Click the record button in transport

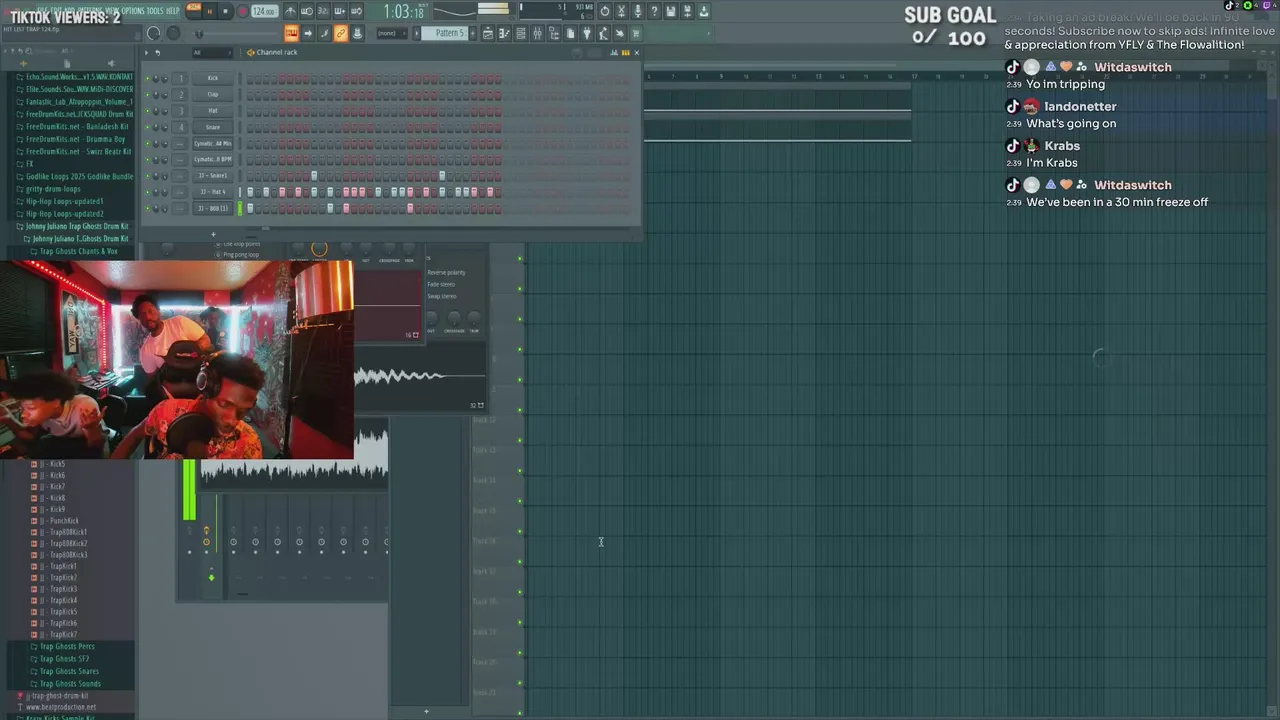pos(242,11)
